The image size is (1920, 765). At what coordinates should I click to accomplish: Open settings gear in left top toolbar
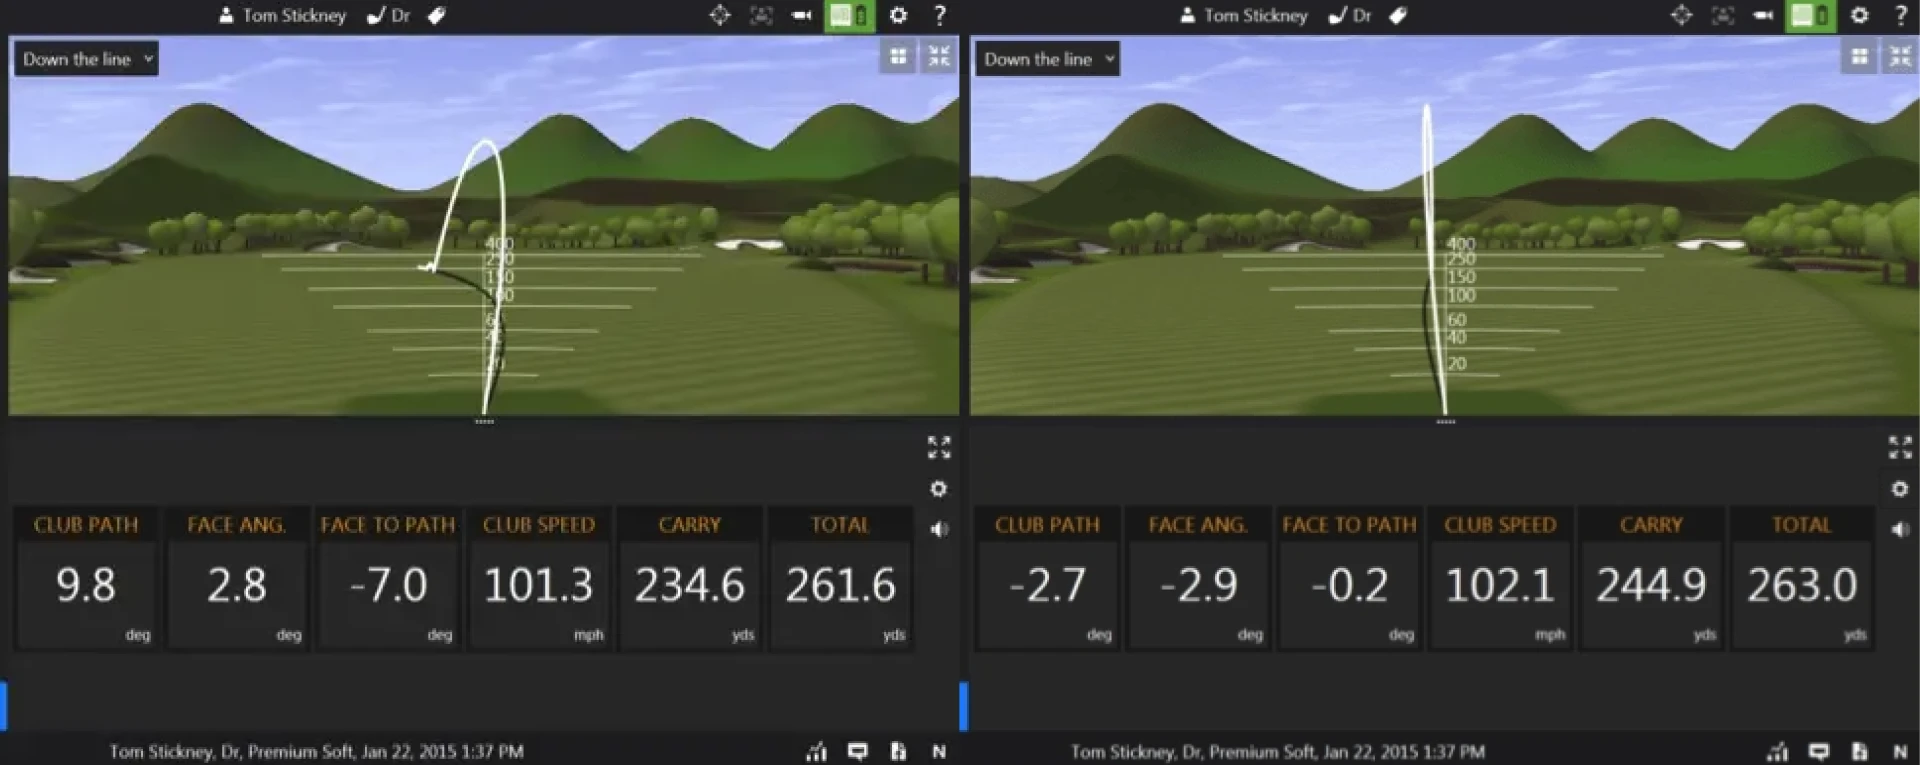coord(898,15)
